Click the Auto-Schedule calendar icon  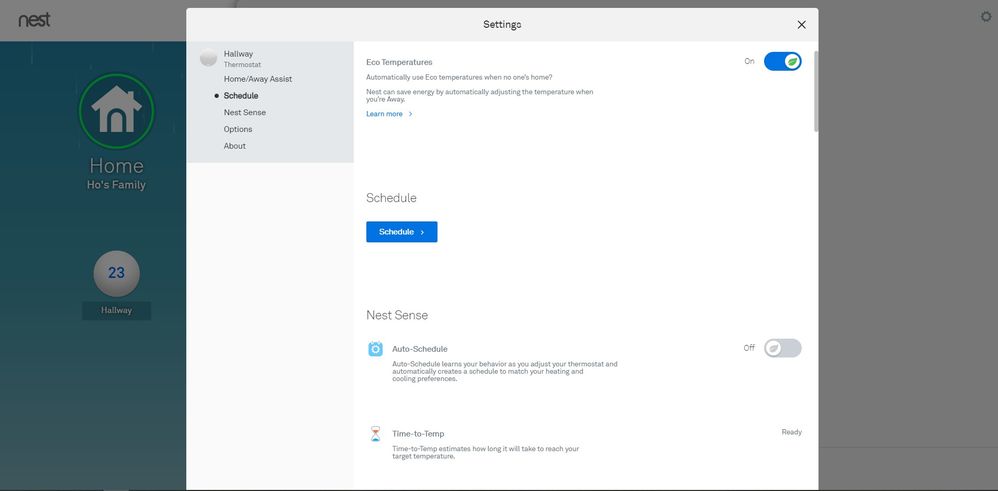point(376,349)
